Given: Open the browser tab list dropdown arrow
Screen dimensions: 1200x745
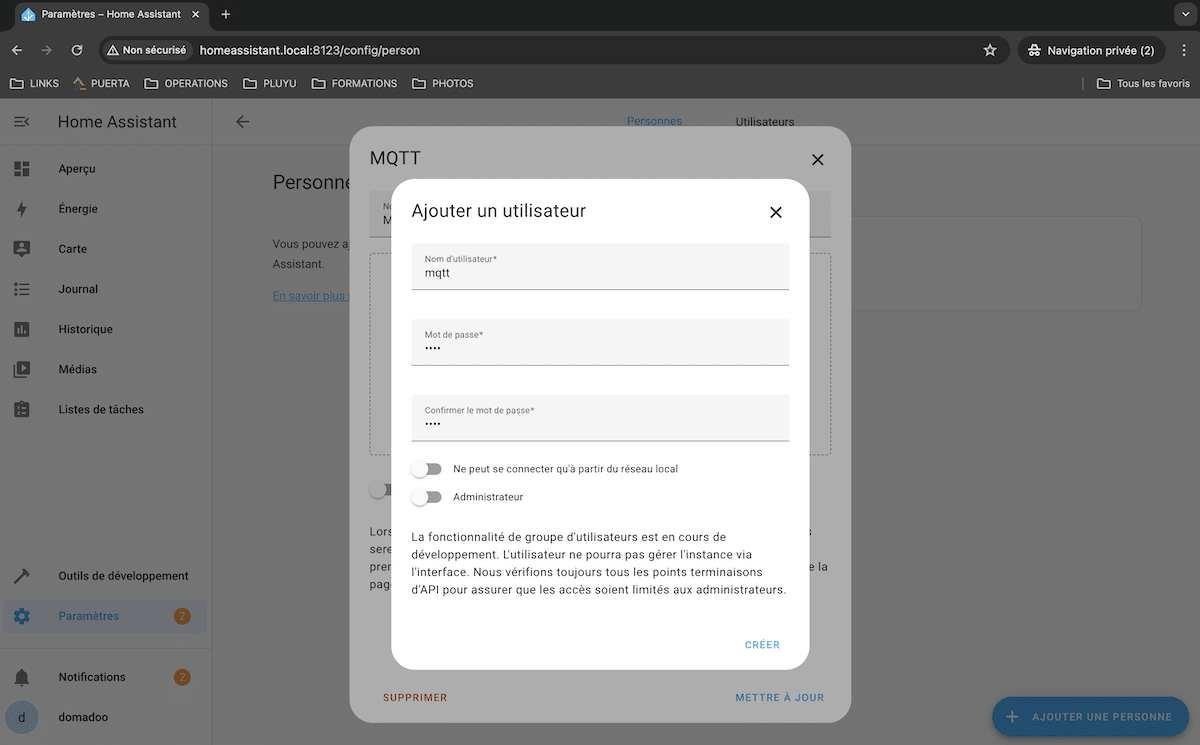Looking at the screenshot, I should point(1184,14).
